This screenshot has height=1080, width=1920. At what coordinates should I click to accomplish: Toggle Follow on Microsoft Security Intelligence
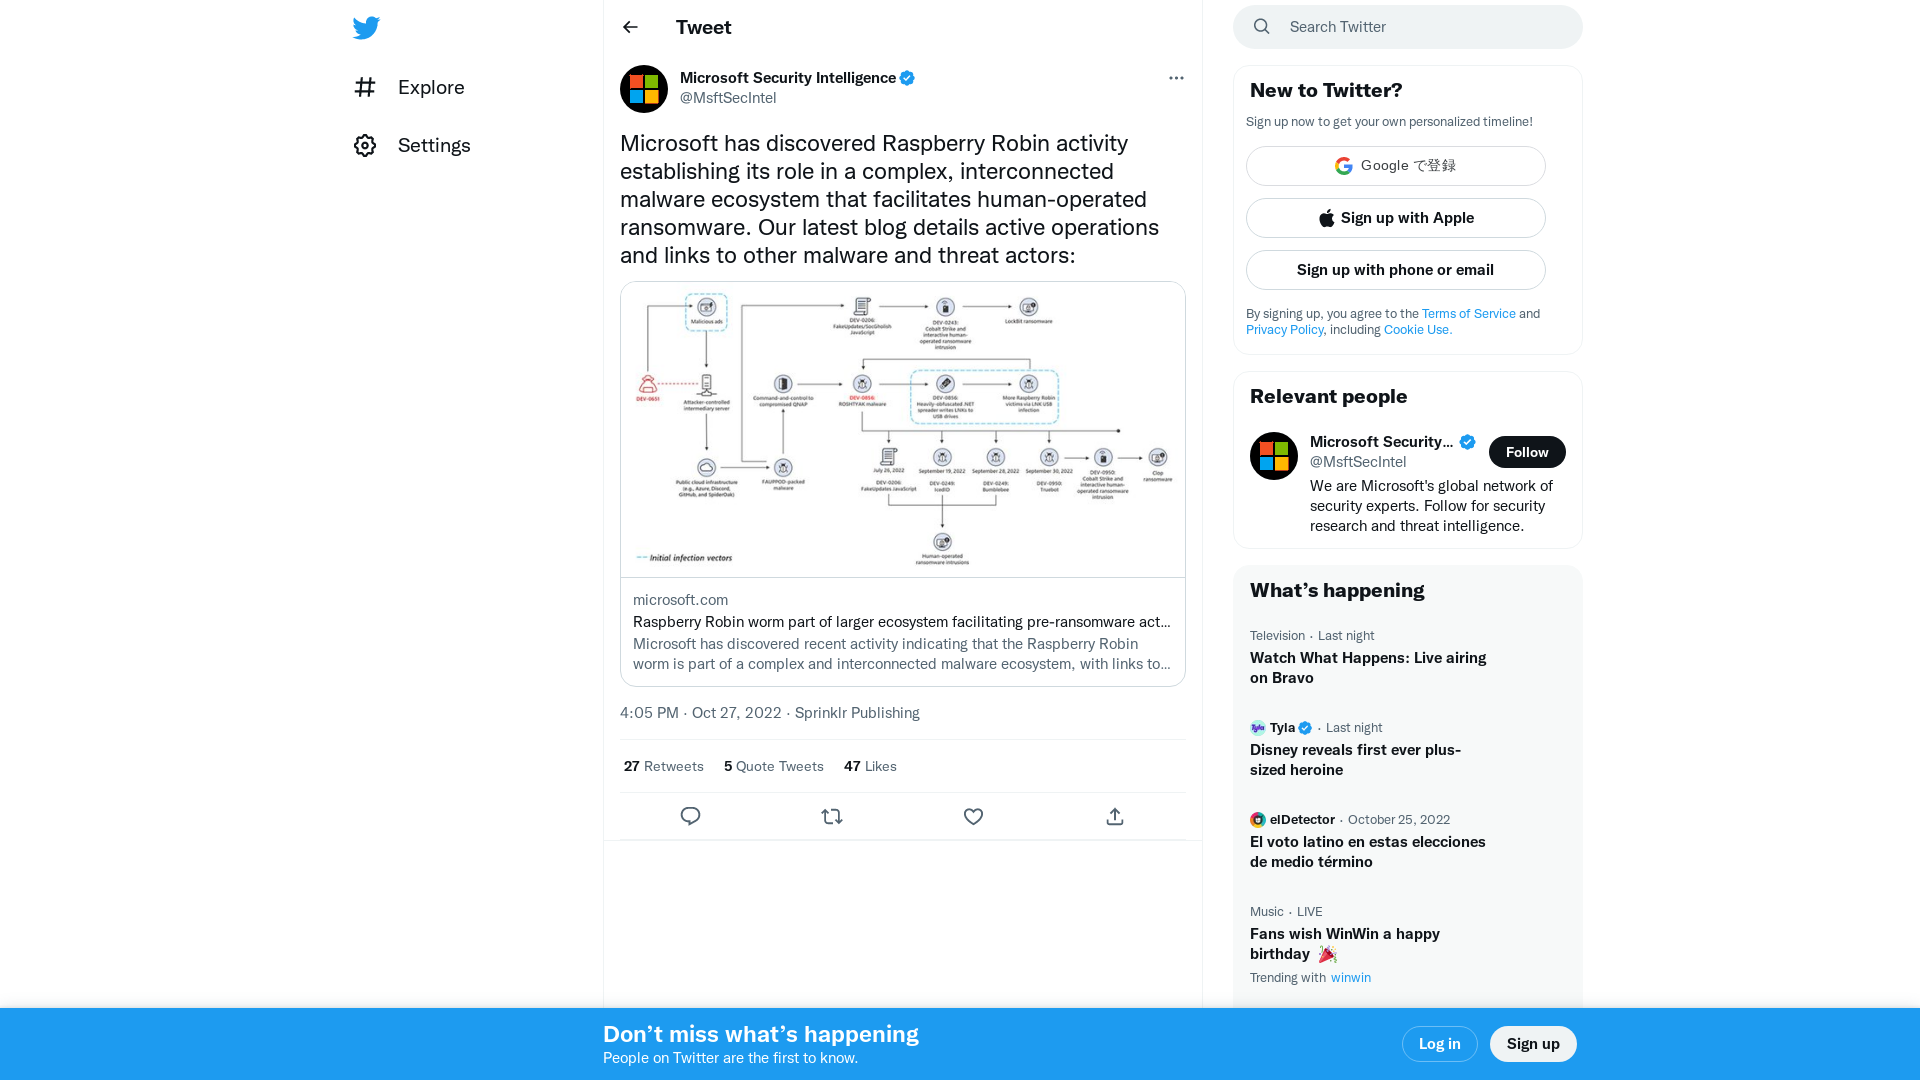click(x=1527, y=452)
